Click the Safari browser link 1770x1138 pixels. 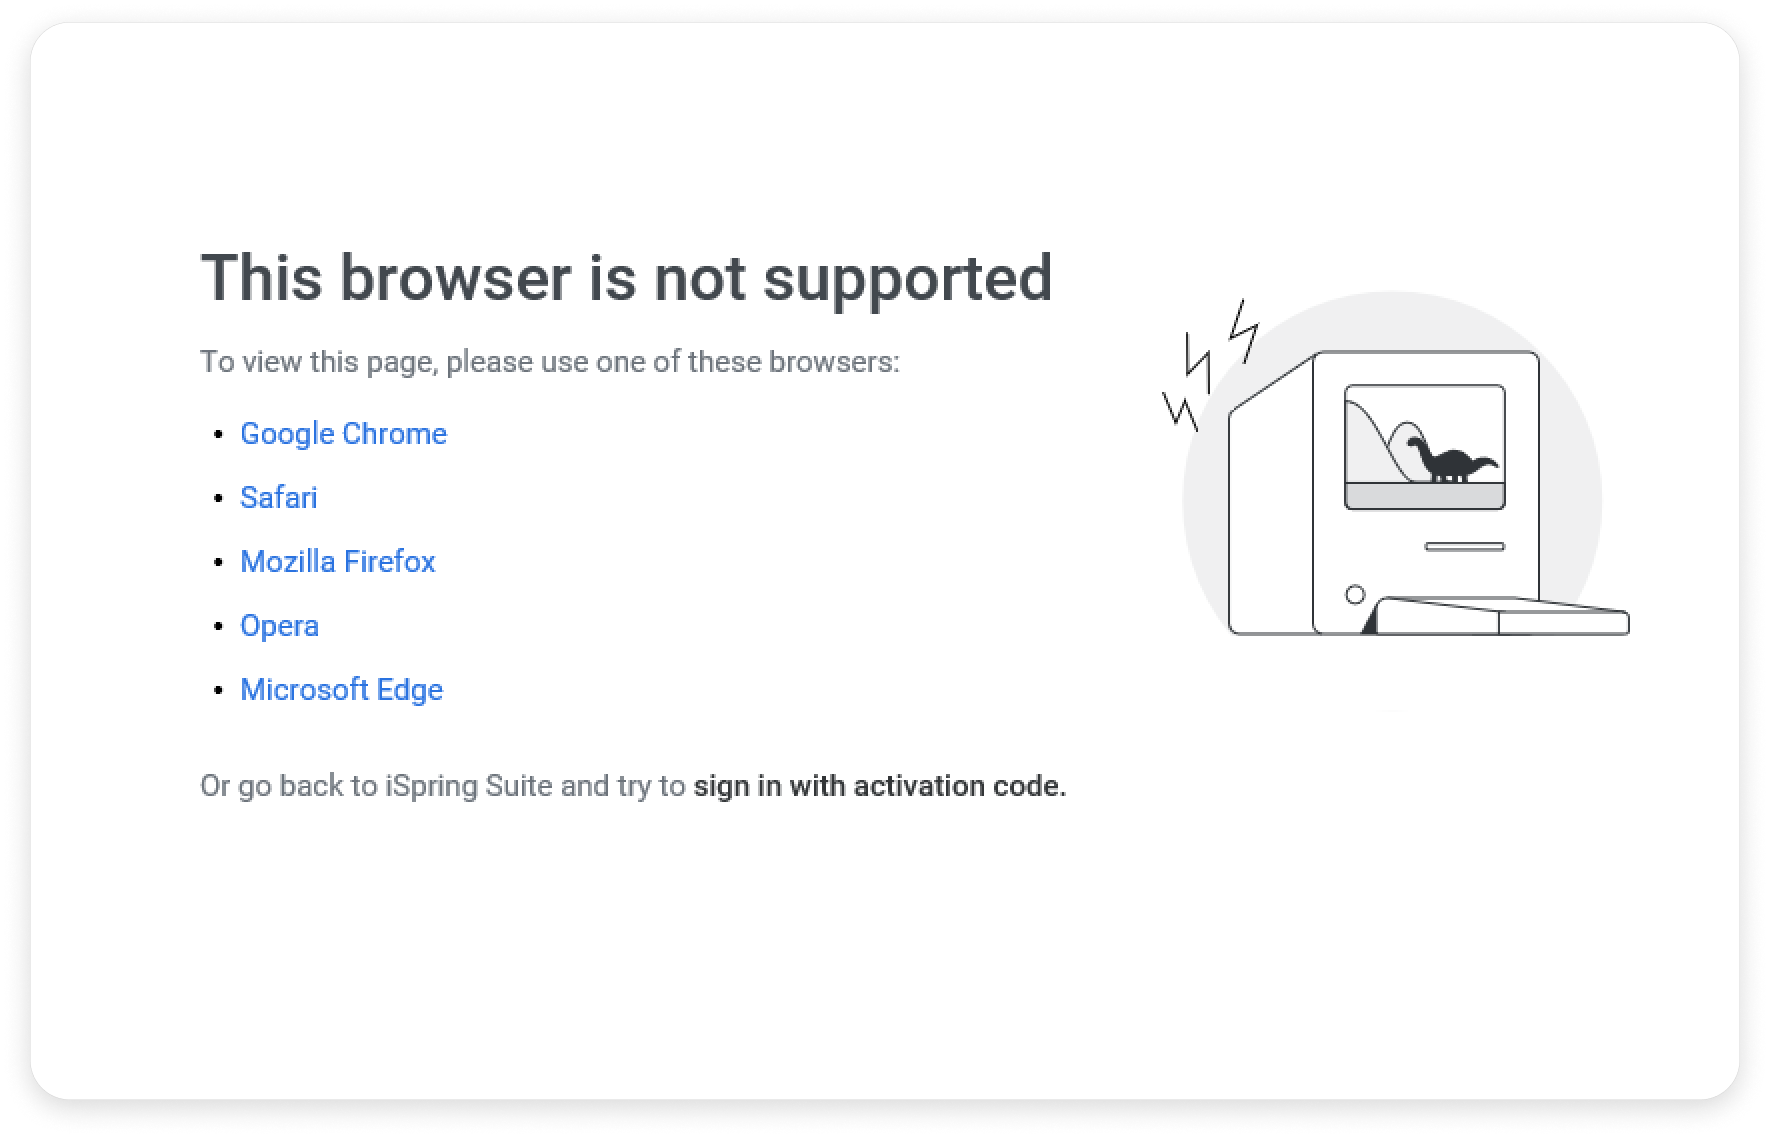pos(278,498)
